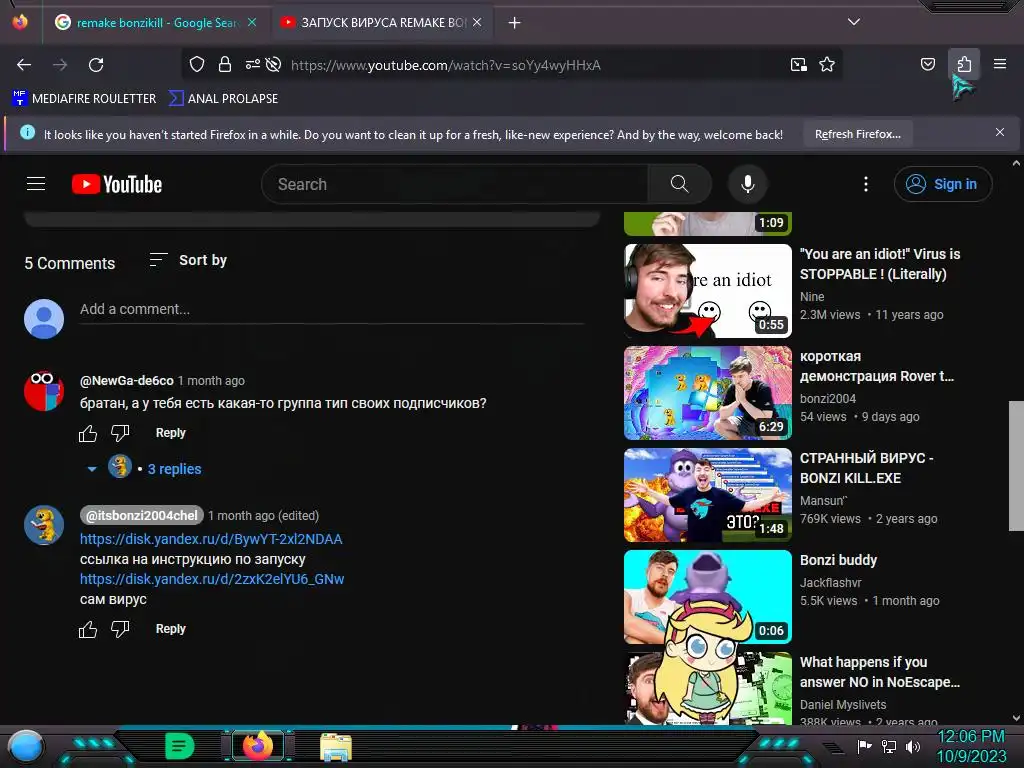Click the volume speaker tray icon
1024x768 pixels.
tap(913, 746)
